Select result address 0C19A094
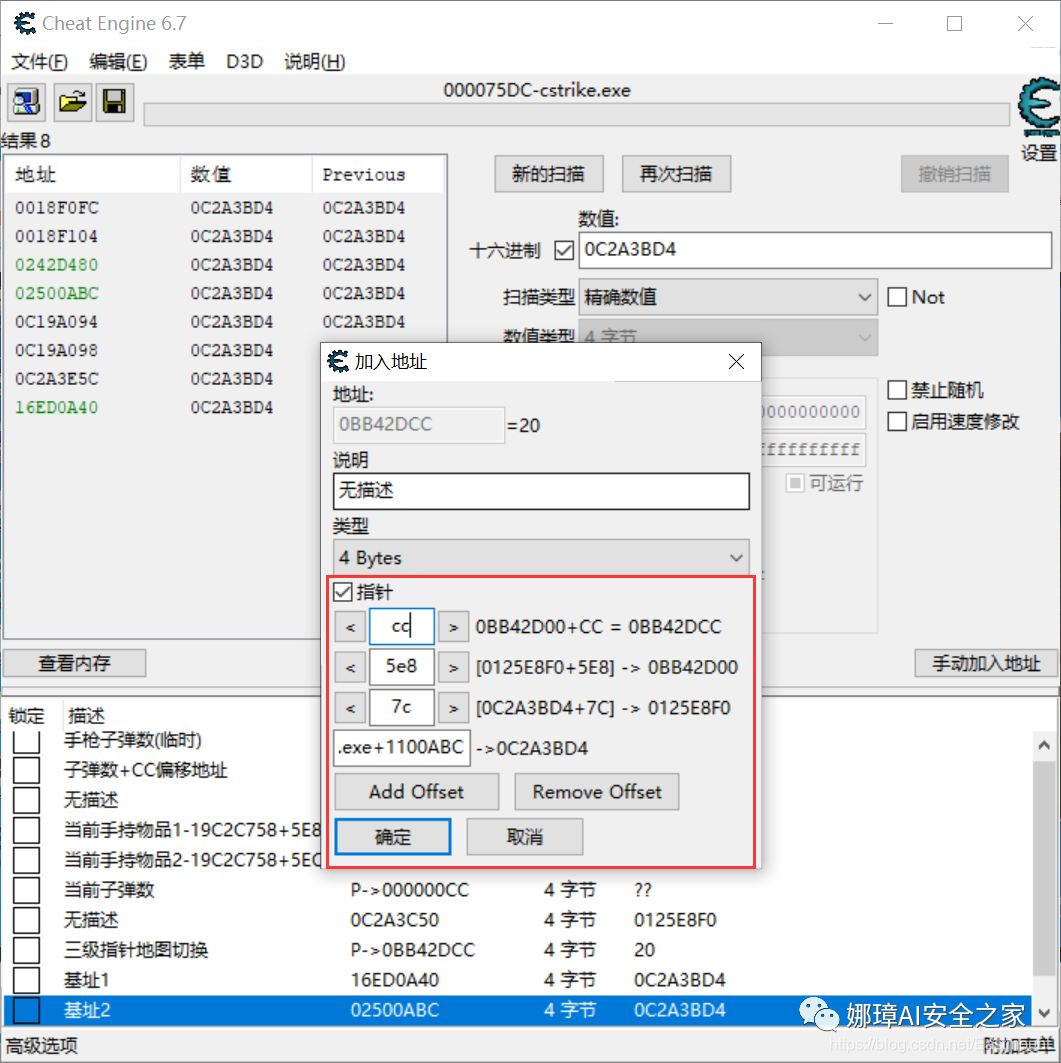The height and width of the screenshot is (1063, 1061). tap(57, 322)
